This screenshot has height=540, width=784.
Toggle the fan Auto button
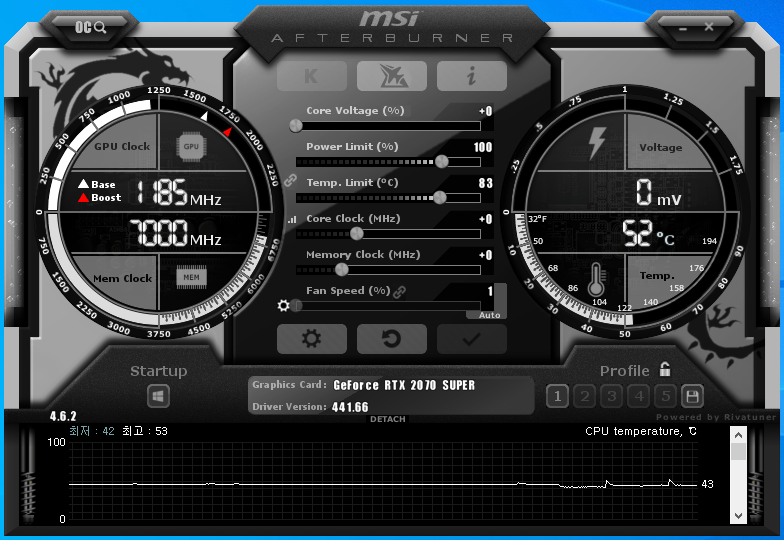tap(489, 315)
